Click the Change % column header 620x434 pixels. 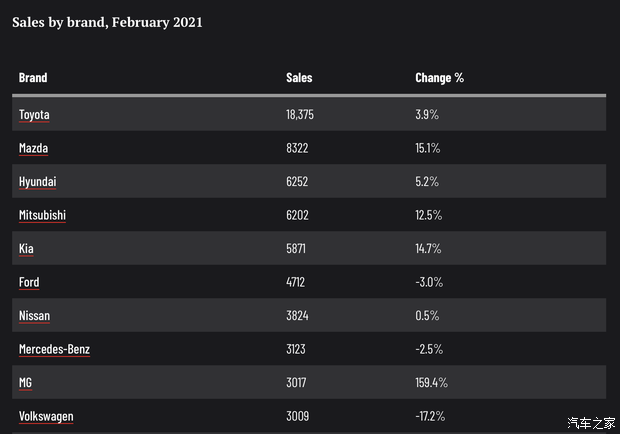(x=439, y=78)
